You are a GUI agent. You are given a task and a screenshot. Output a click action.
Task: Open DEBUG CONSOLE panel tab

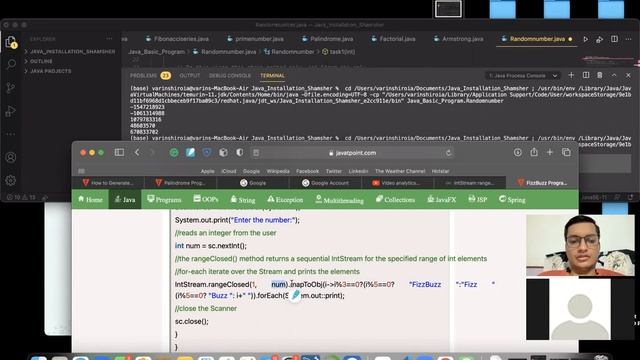[x=230, y=76]
